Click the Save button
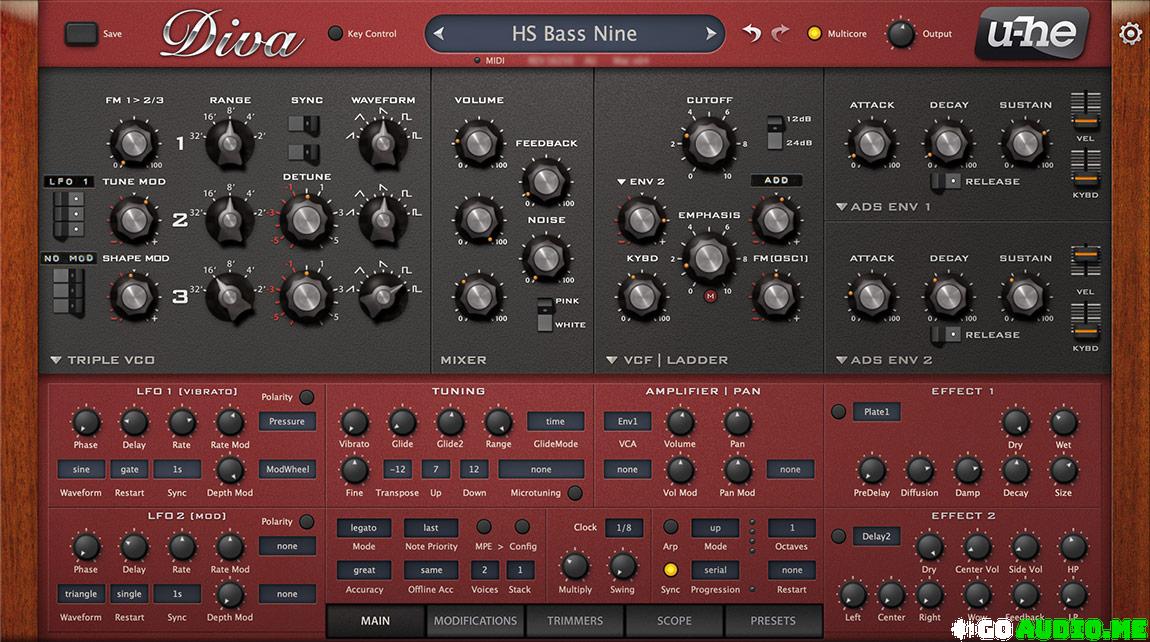 tap(81, 34)
